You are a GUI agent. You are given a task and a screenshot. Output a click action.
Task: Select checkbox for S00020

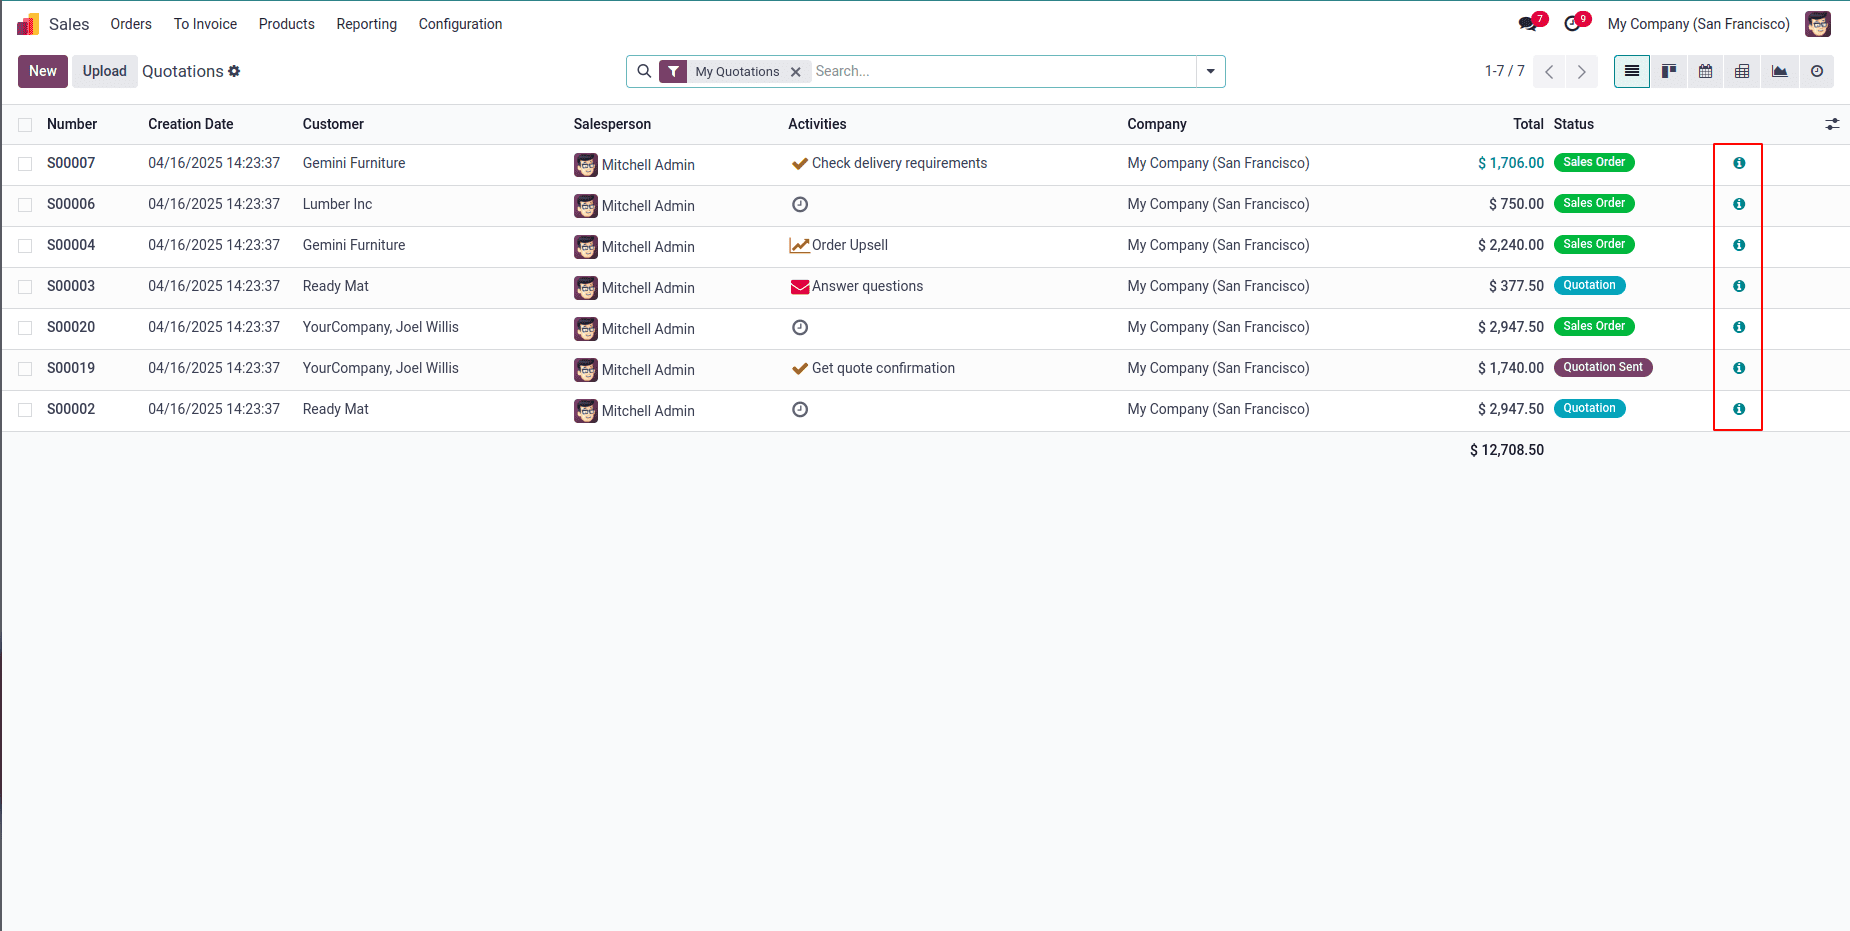tap(25, 328)
